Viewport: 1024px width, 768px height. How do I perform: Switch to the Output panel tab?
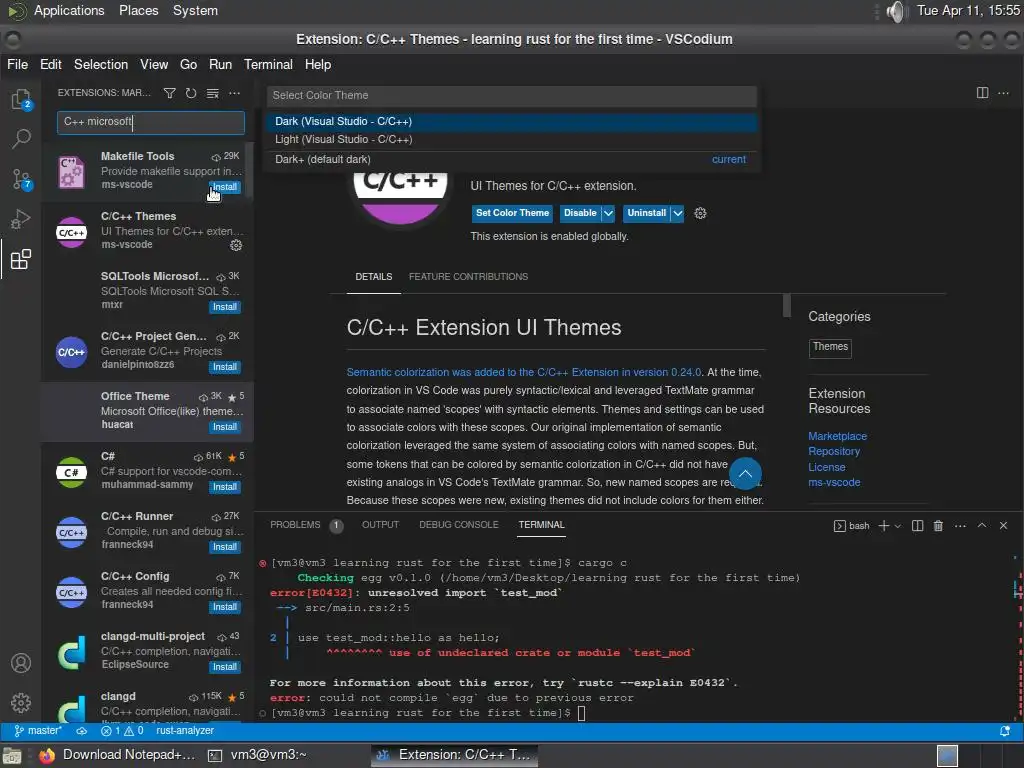(x=380, y=525)
